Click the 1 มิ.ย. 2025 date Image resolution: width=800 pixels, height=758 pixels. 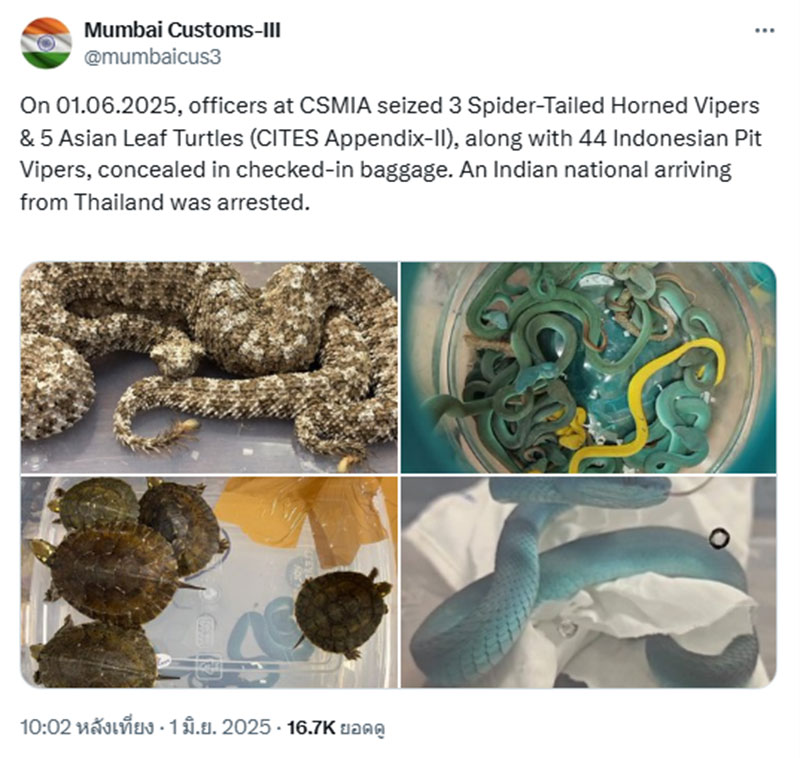click(x=220, y=727)
